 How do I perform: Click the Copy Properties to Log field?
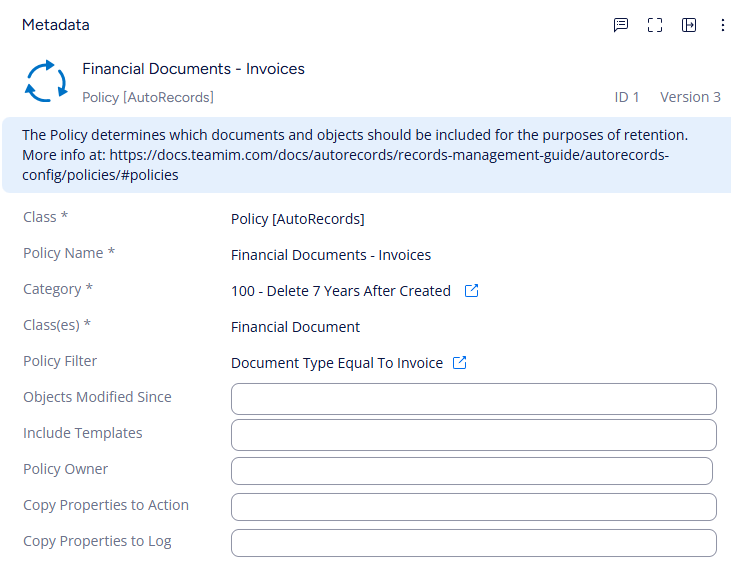click(473, 542)
